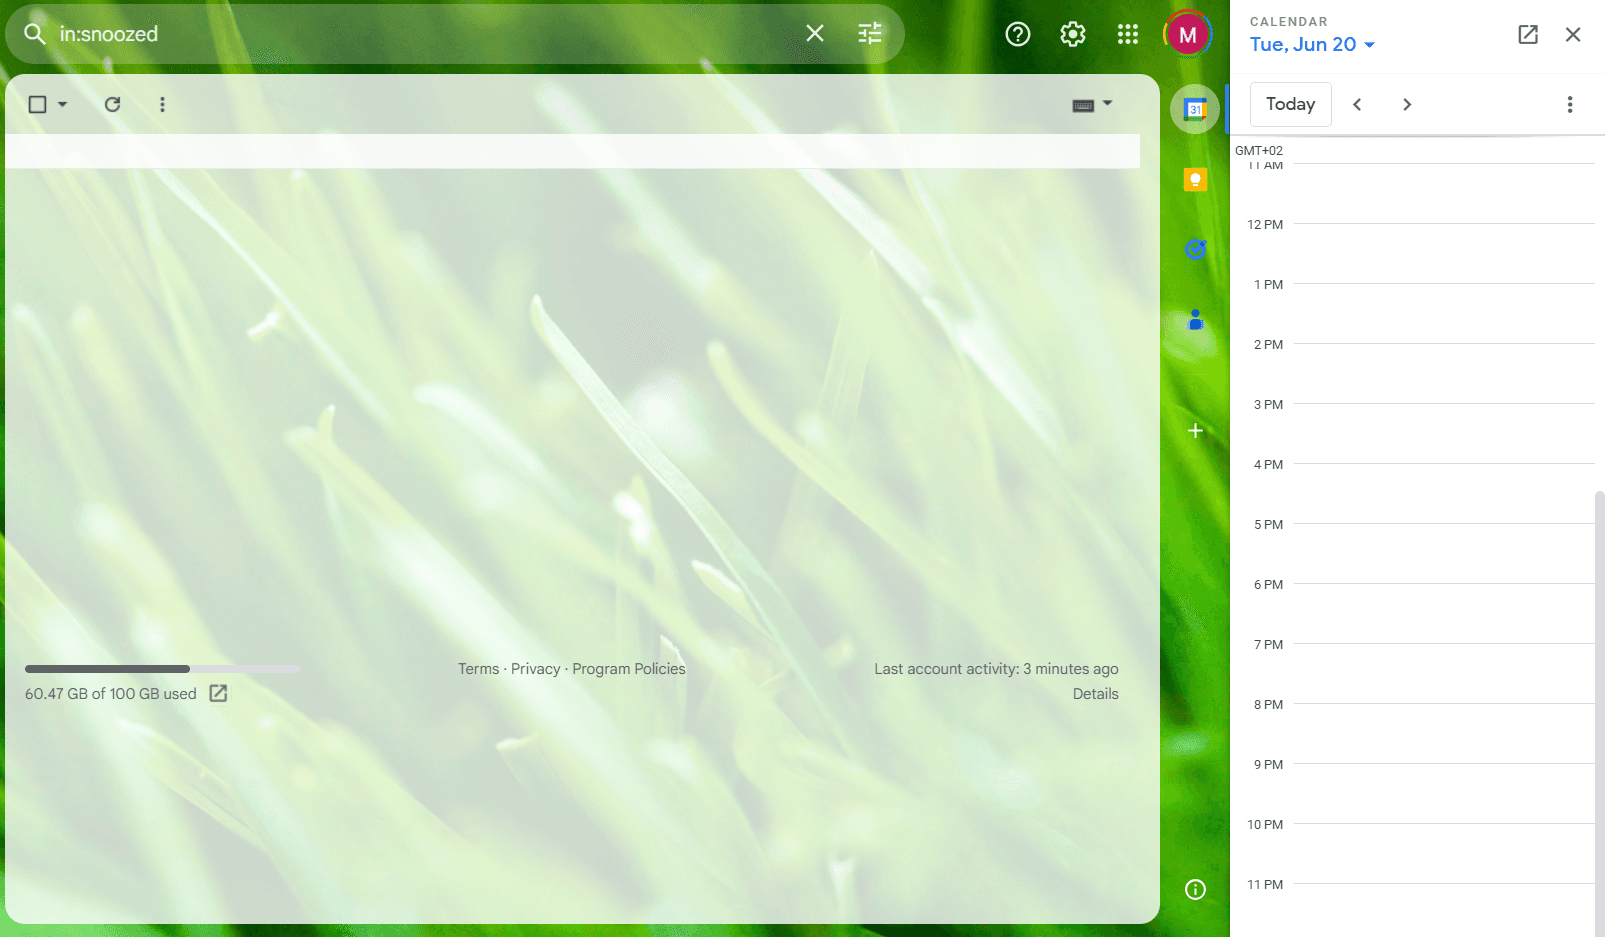The height and width of the screenshot is (937, 1605).
Task: Expand the input tools dropdown arrow
Action: (x=1107, y=104)
